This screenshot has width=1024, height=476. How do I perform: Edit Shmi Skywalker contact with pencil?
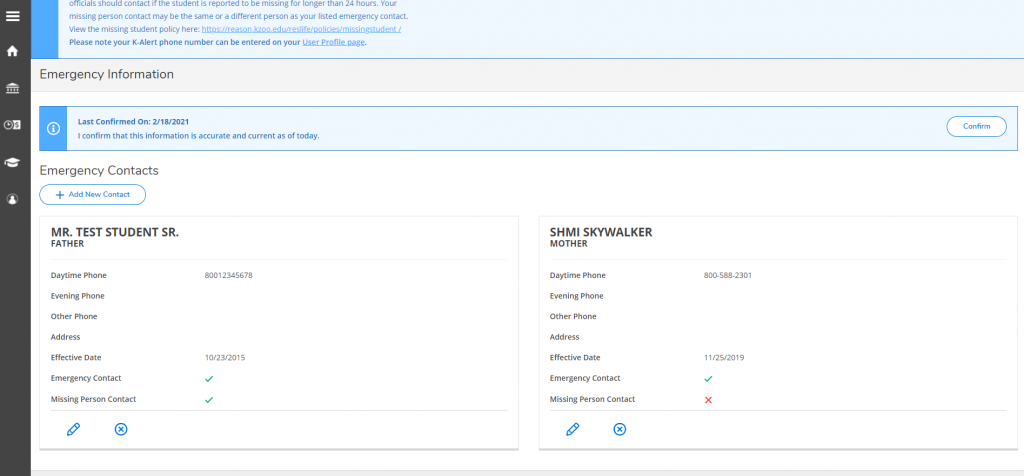572,429
